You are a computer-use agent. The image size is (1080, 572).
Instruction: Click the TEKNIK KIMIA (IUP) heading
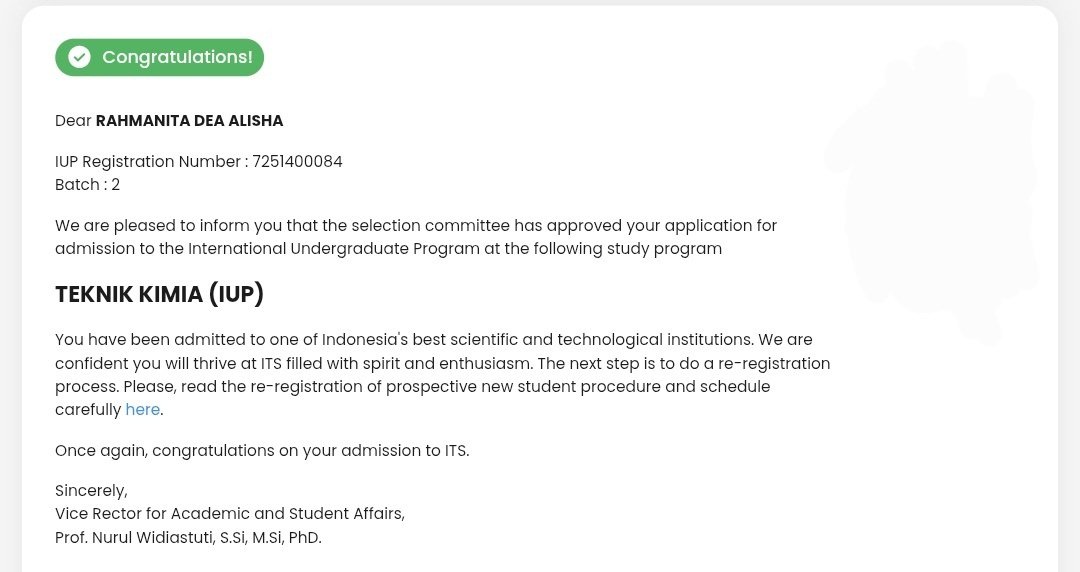click(159, 294)
